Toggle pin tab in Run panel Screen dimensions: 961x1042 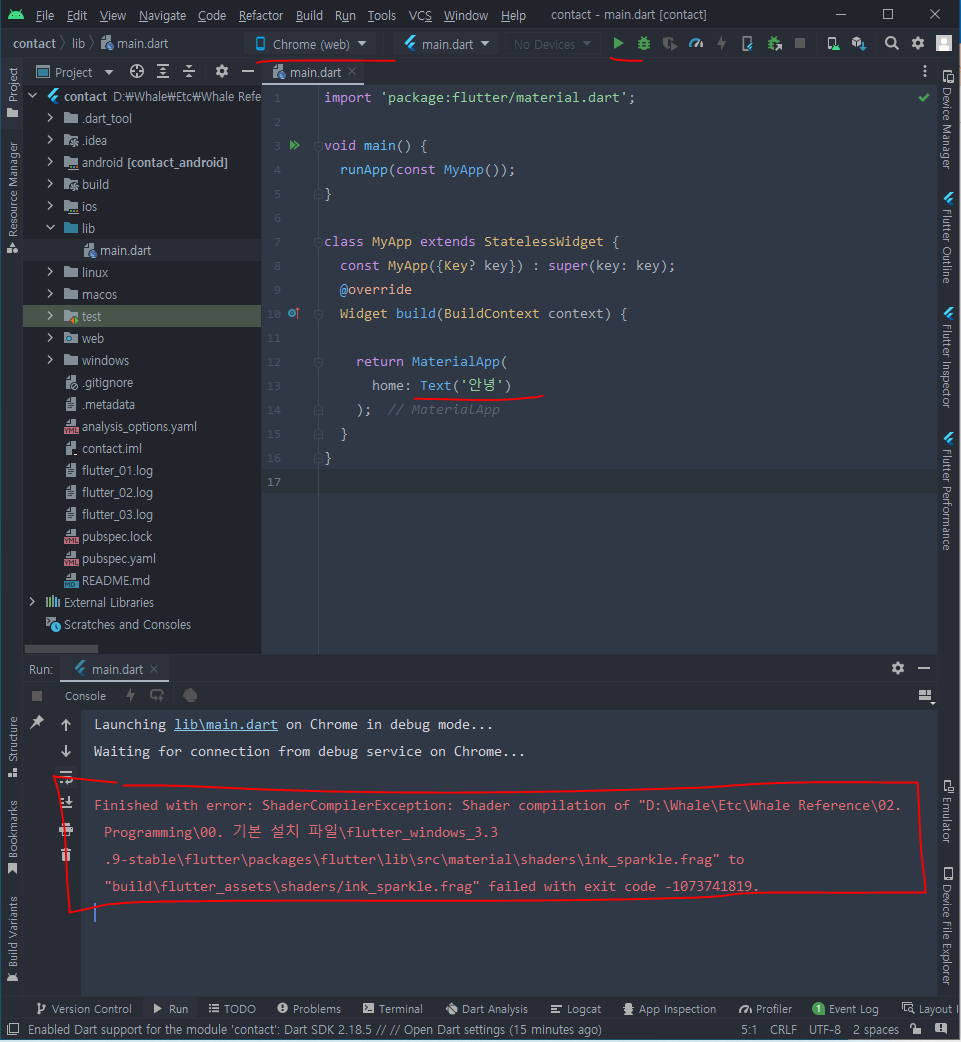tap(37, 722)
